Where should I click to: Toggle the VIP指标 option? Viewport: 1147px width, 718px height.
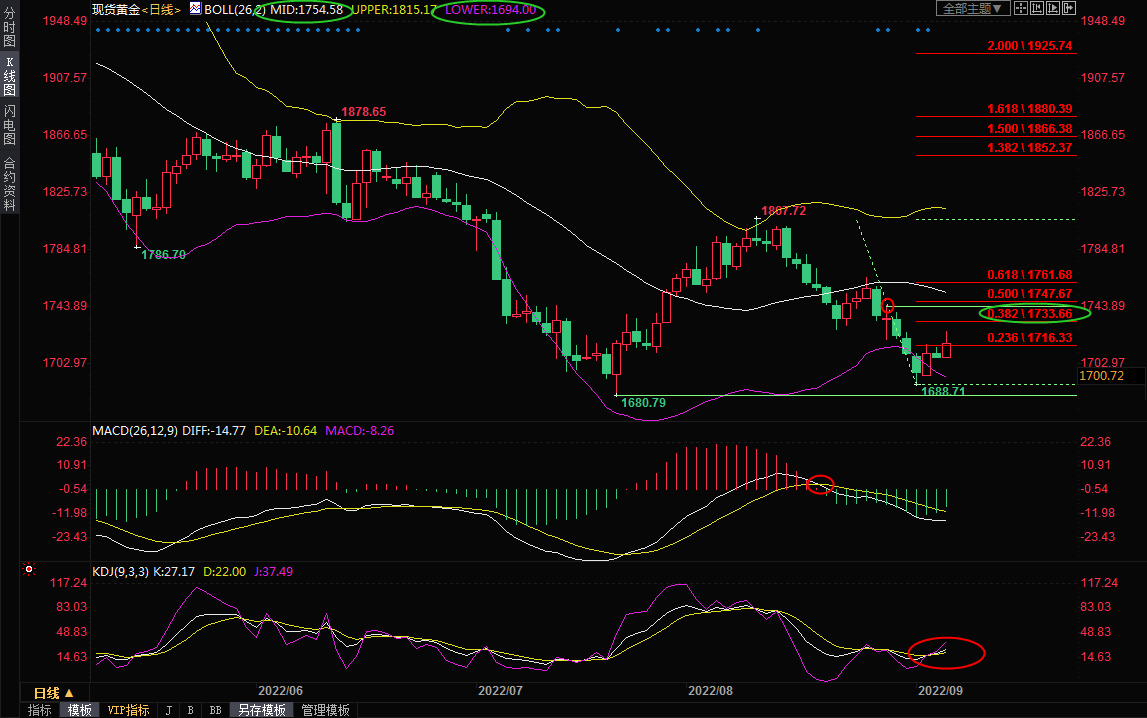[x=128, y=710]
